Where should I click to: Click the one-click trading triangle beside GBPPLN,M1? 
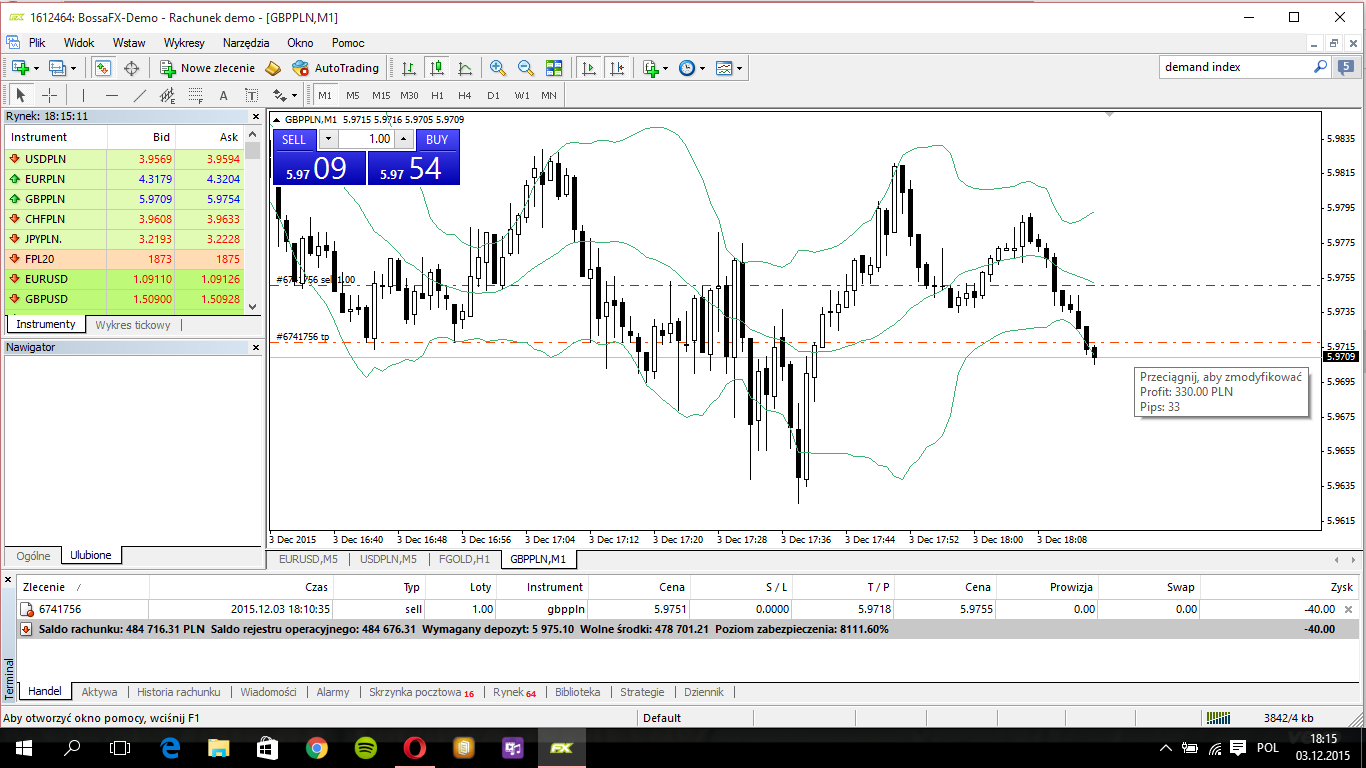point(277,119)
